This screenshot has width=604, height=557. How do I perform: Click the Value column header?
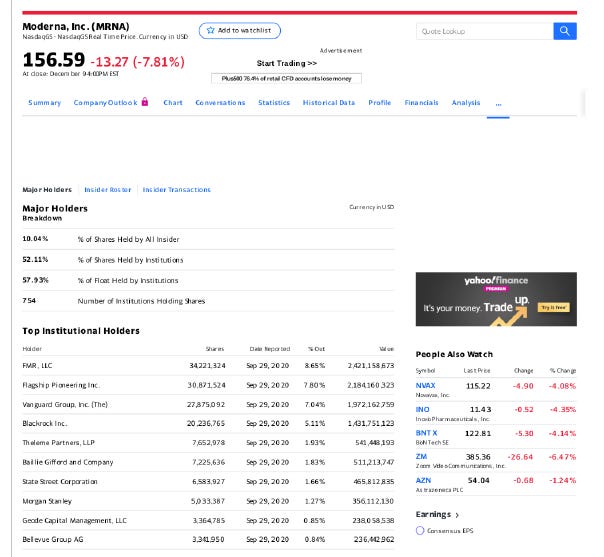386,349
